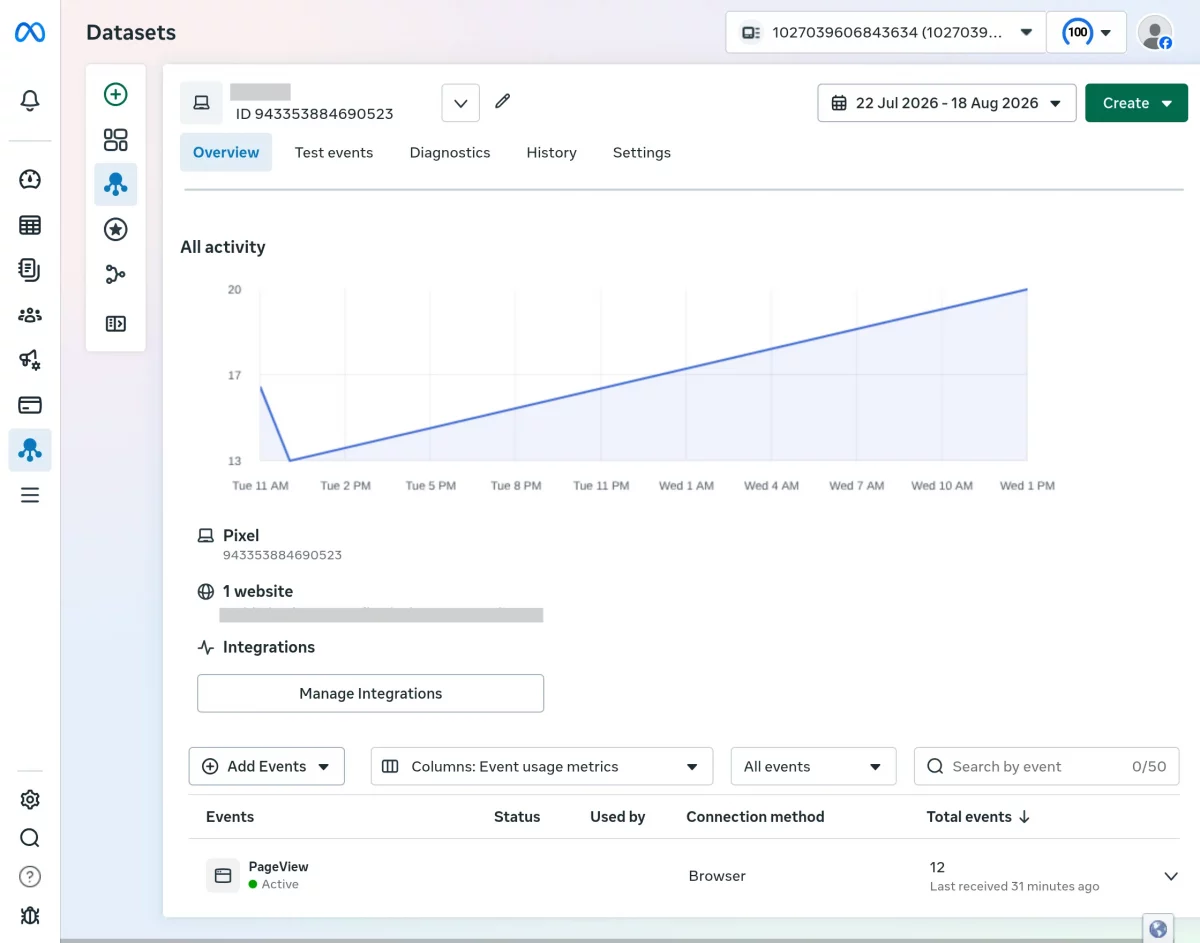Open the Add Events dropdown
The width and height of the screenshot is (1200, 943).
pyautogui.click(x=267, y=766)
